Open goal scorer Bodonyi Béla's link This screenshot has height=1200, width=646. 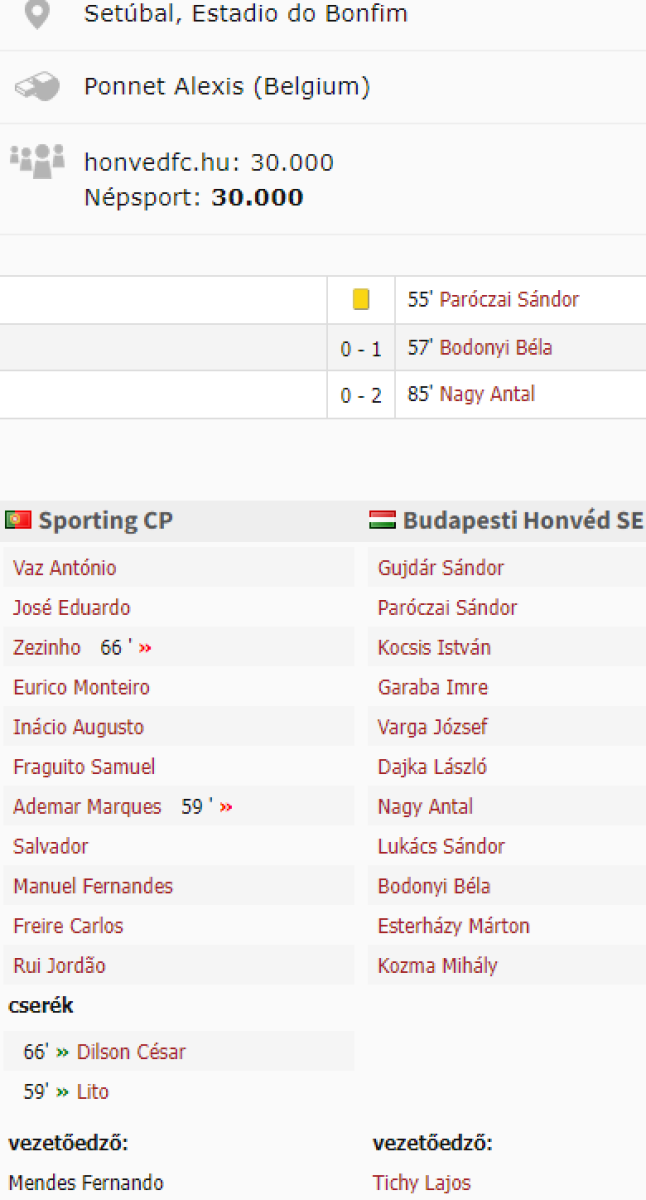click(496, 348)
